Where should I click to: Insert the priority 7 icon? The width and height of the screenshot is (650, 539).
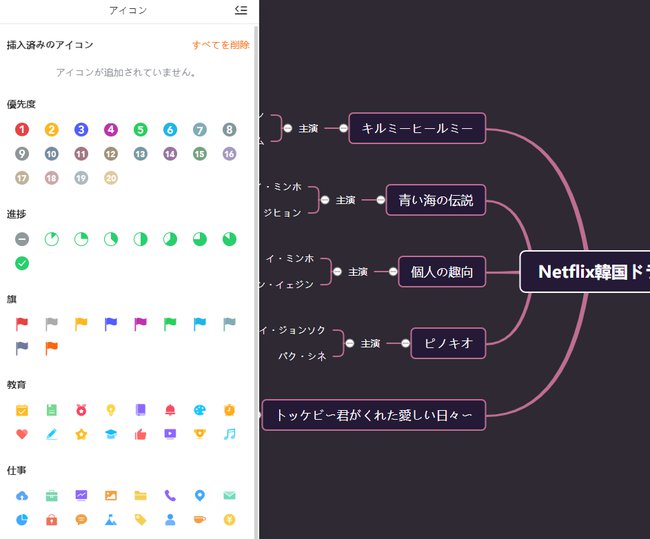point(200,130)
